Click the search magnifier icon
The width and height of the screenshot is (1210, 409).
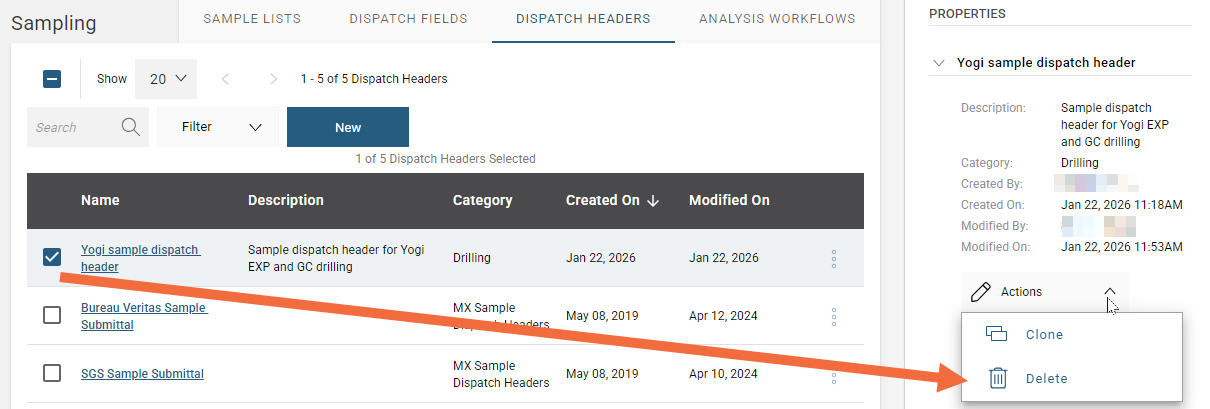130,127
